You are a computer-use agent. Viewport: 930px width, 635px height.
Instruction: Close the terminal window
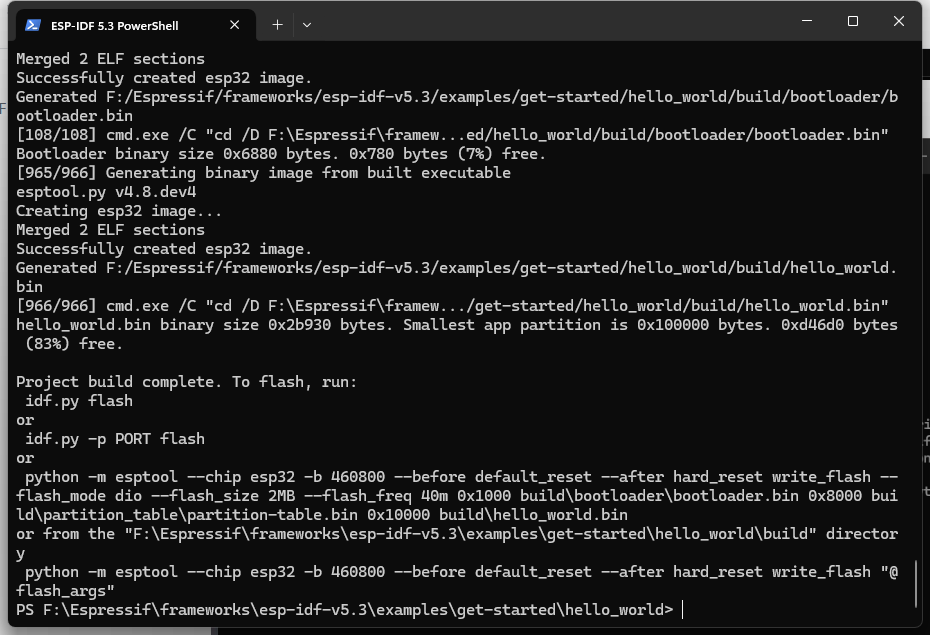coord(899,21)
